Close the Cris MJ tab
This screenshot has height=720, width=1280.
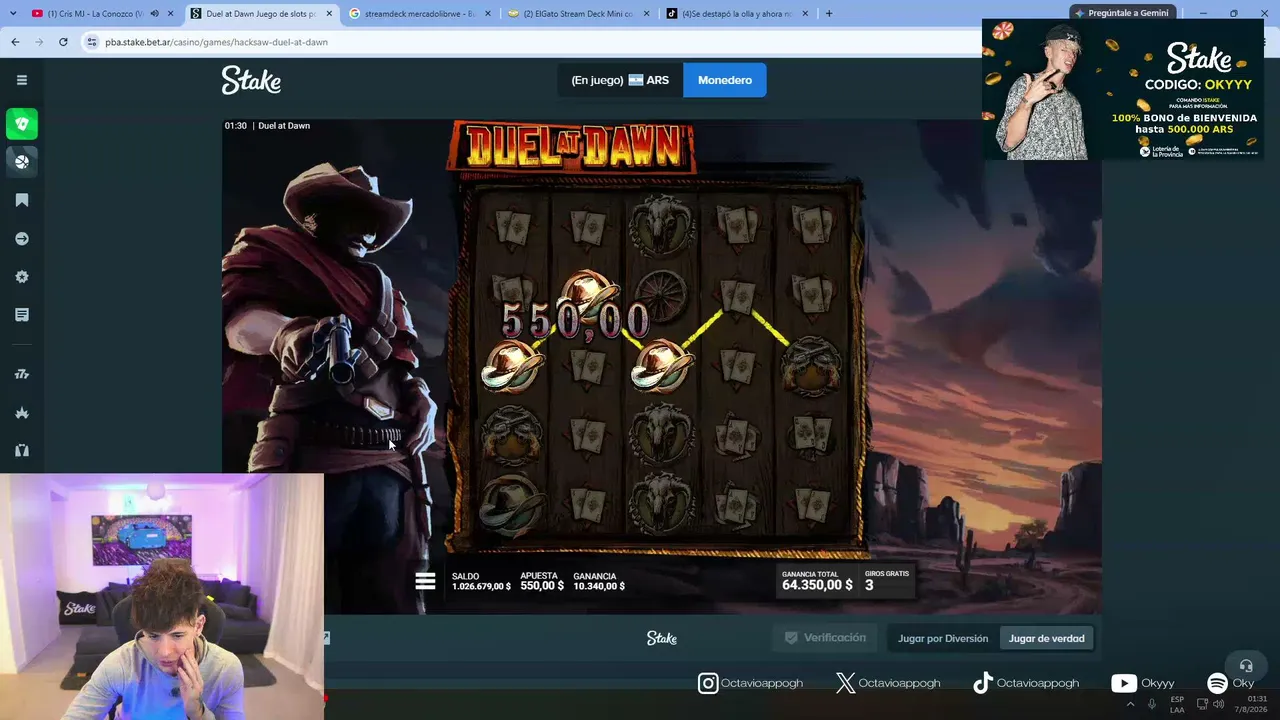click(171, 14)
